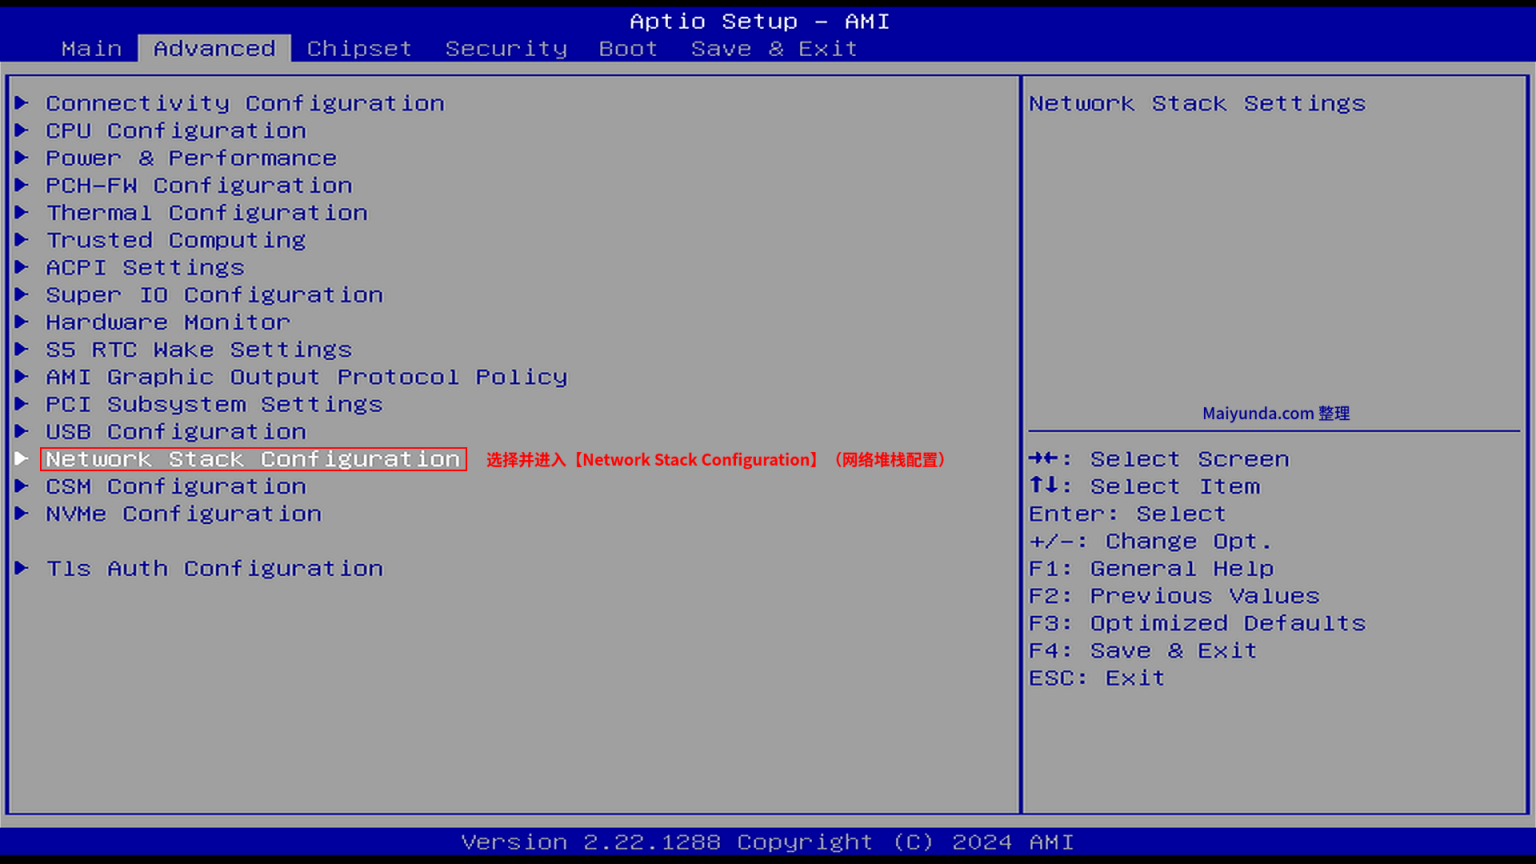Open CSM Configuration submenu
This screenshot has width=1536, height=864.
(175, 486)
